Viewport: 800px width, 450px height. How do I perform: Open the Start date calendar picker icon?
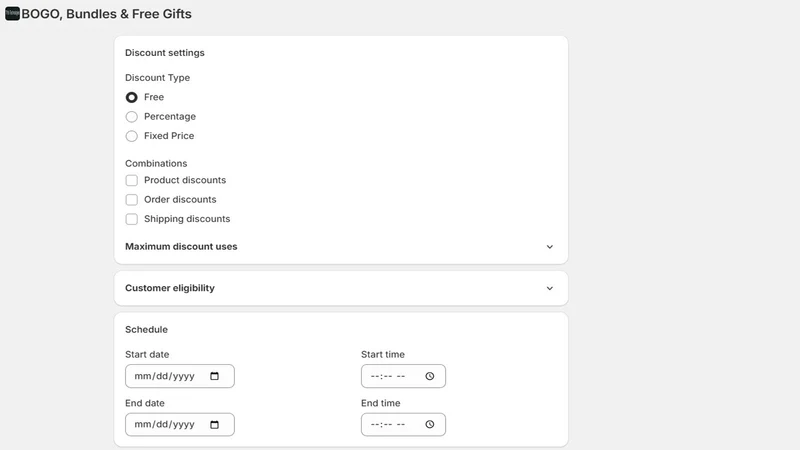point(214,376)
